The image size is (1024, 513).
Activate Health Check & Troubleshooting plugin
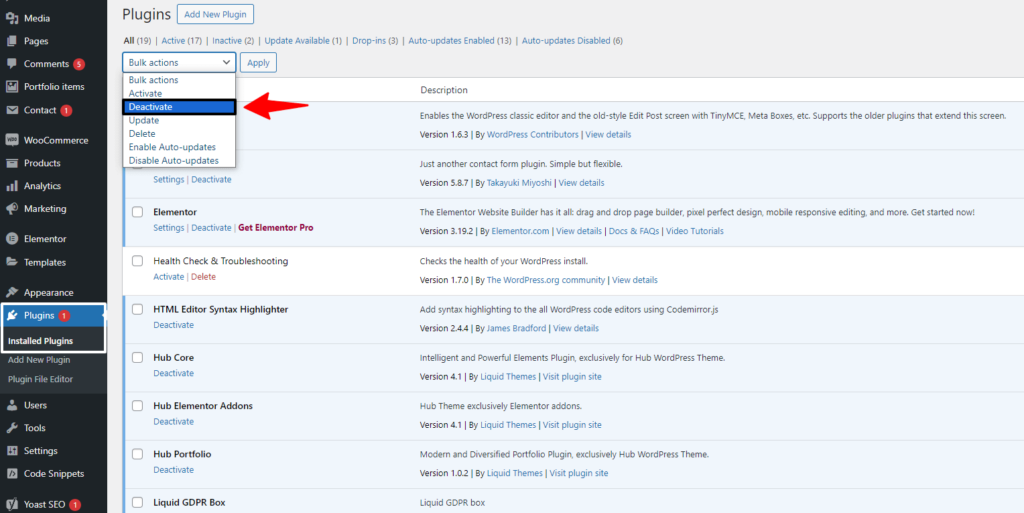tap(168, 277)
